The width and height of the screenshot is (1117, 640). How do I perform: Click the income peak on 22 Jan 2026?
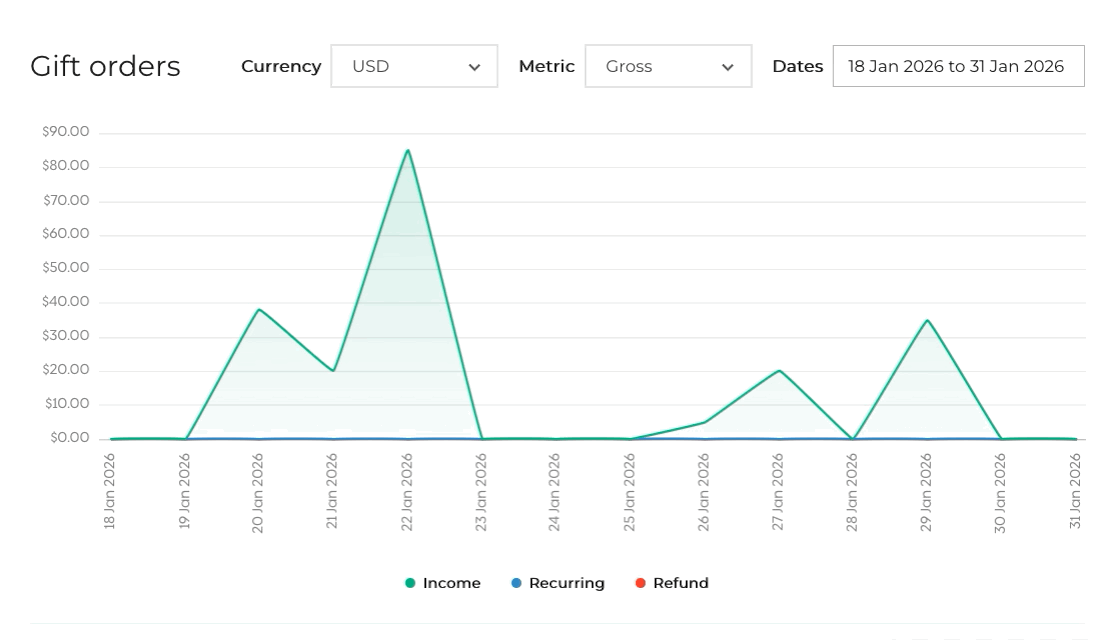407,151
